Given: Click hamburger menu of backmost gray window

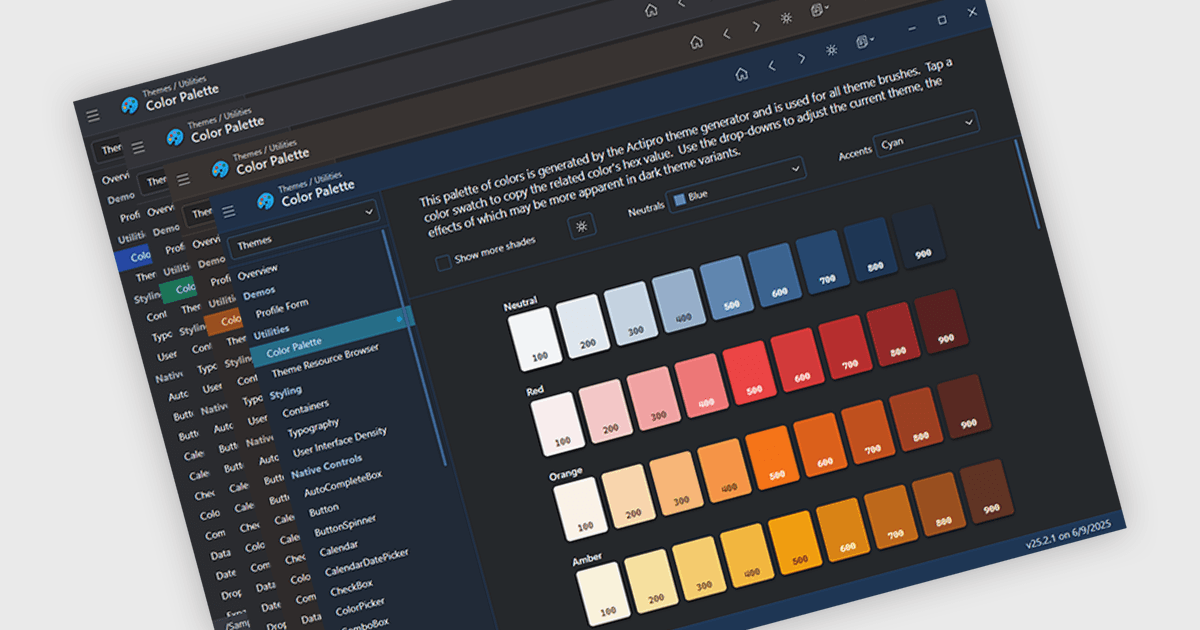Looking at the screenshot, I should click(93, 116).
